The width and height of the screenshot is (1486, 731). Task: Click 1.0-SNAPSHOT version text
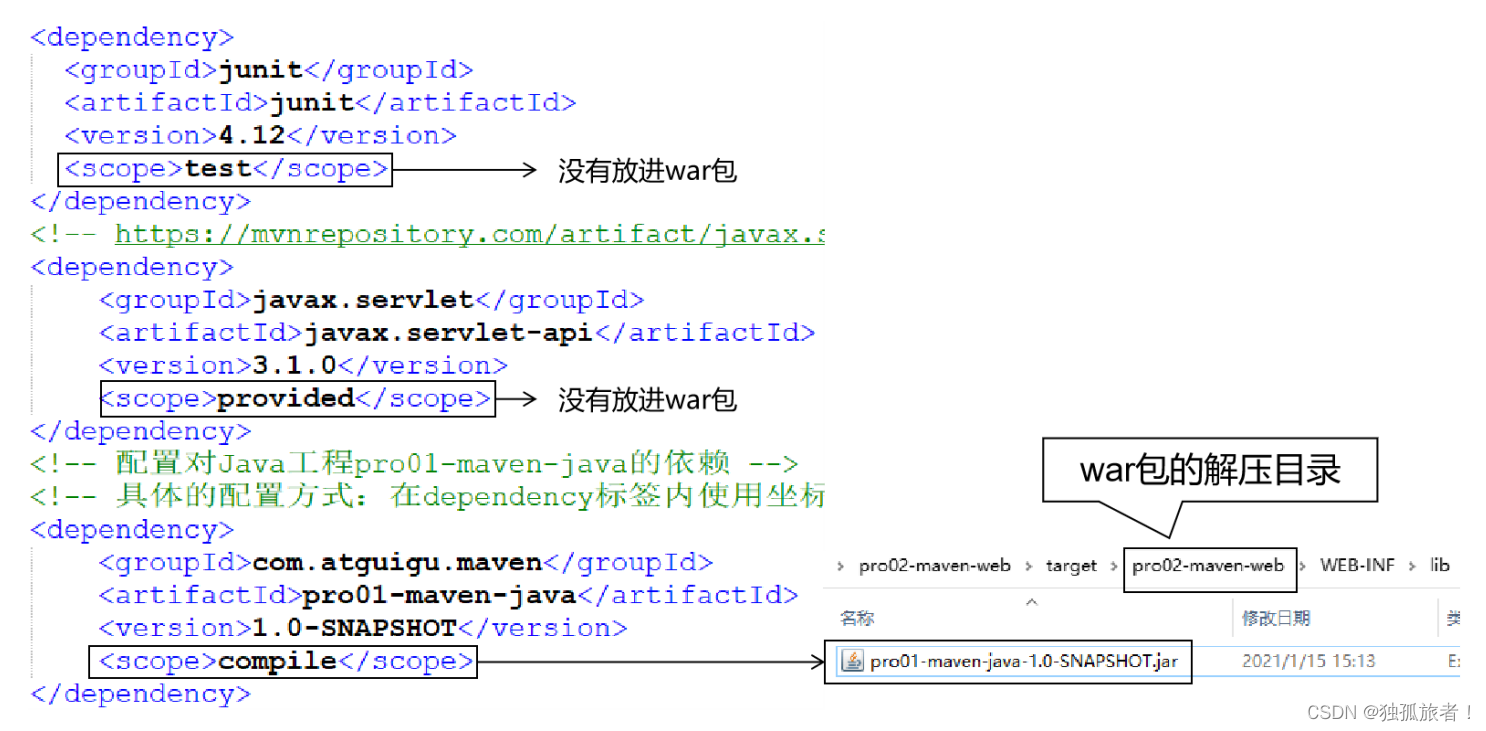pos(354,628)
